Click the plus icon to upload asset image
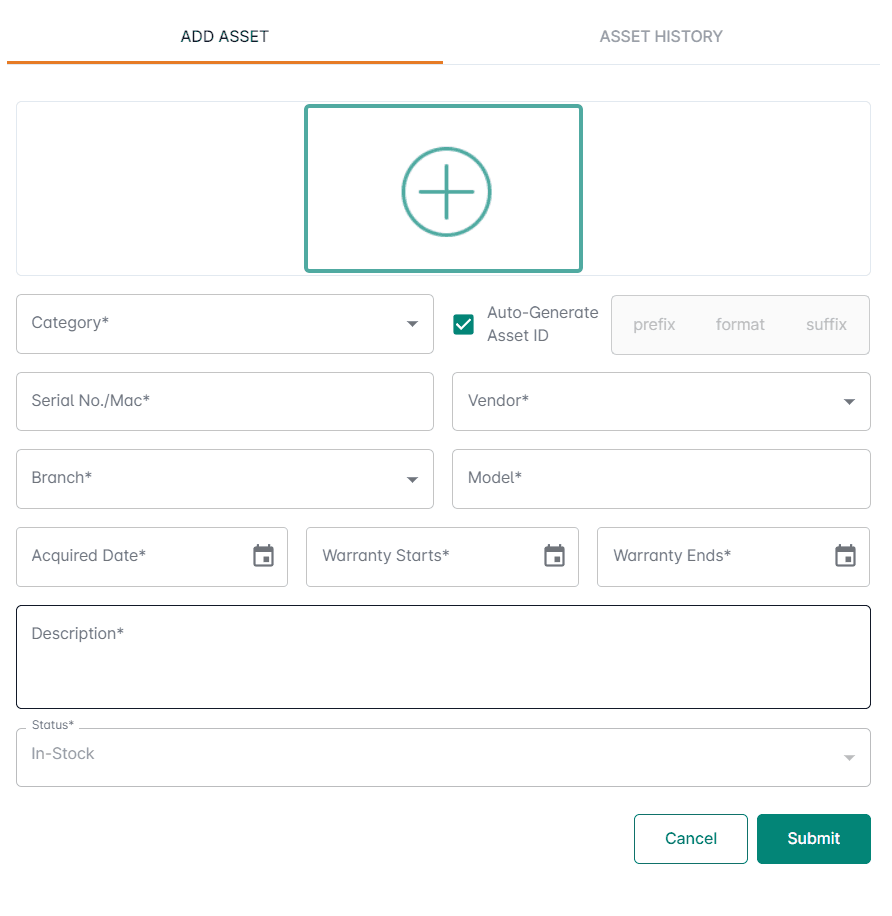This screenshot has height=916, width=892. [446, 190]
